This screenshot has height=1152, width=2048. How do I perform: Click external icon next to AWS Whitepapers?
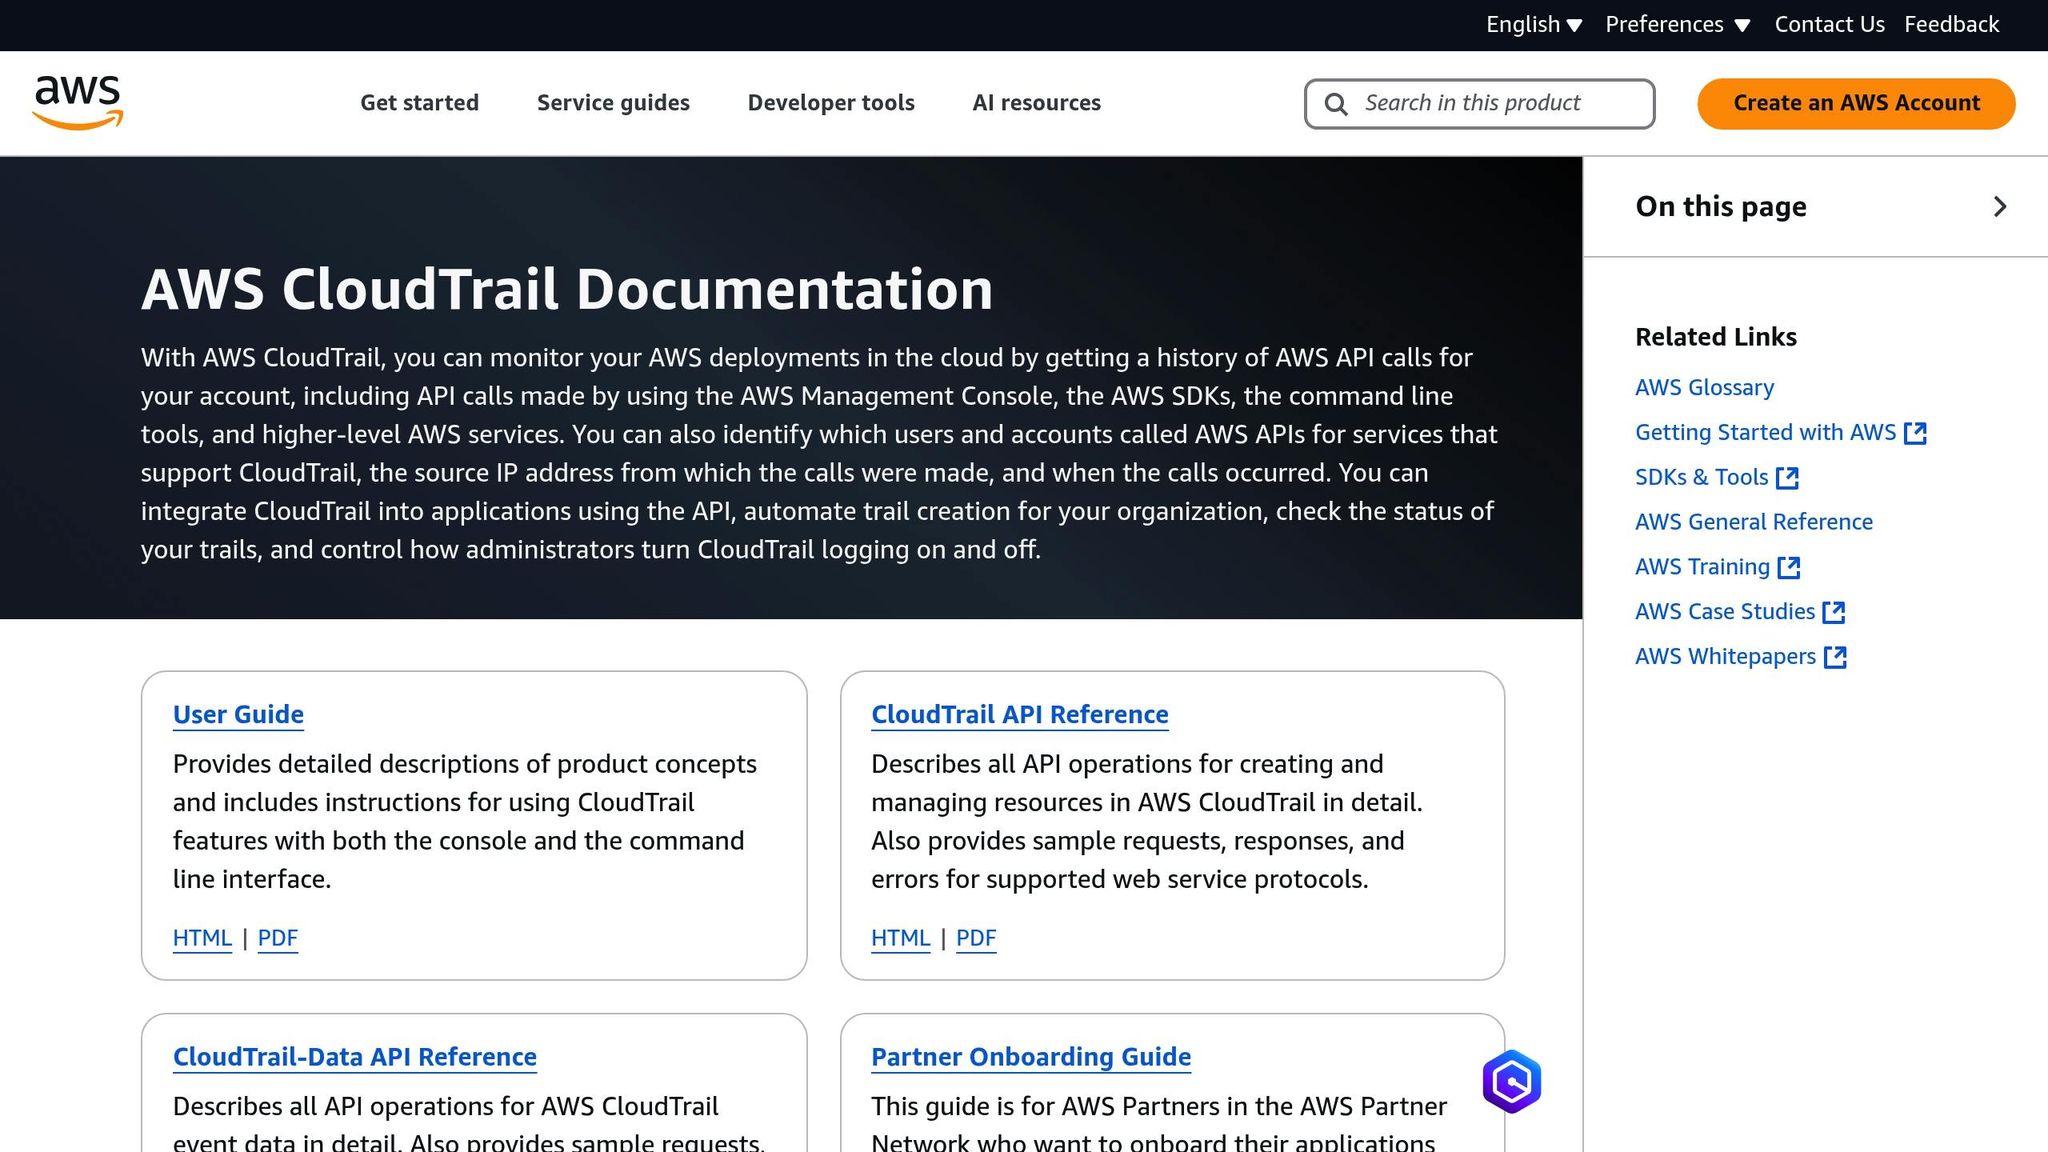[x=1835, y=657]
